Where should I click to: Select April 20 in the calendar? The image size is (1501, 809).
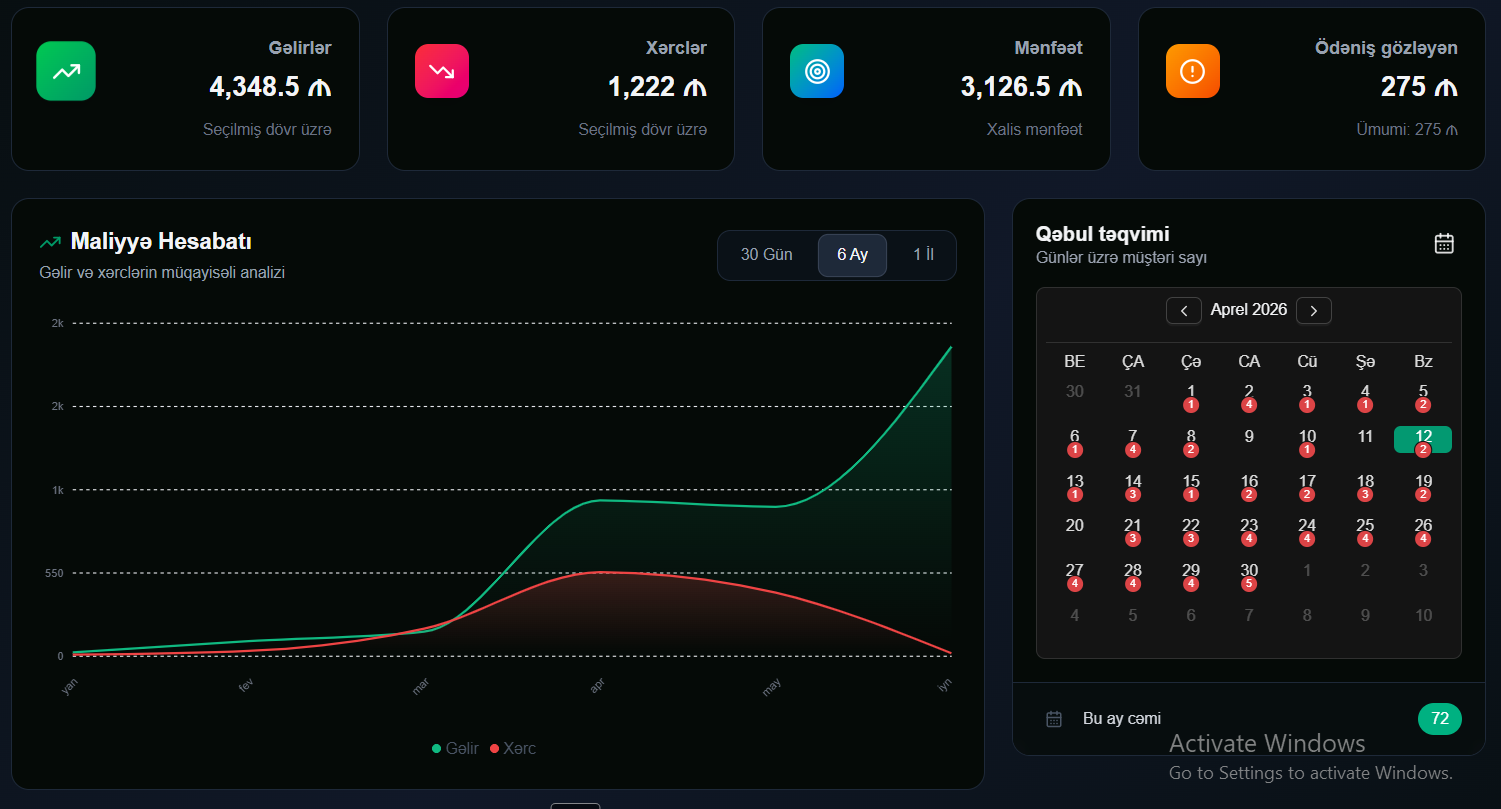click(1075, 526)
